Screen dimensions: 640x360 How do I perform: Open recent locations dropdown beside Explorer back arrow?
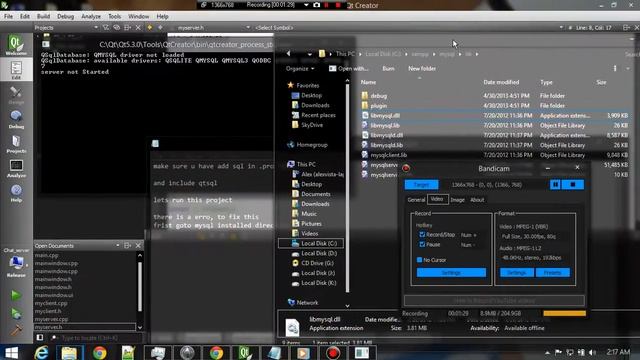309,54
